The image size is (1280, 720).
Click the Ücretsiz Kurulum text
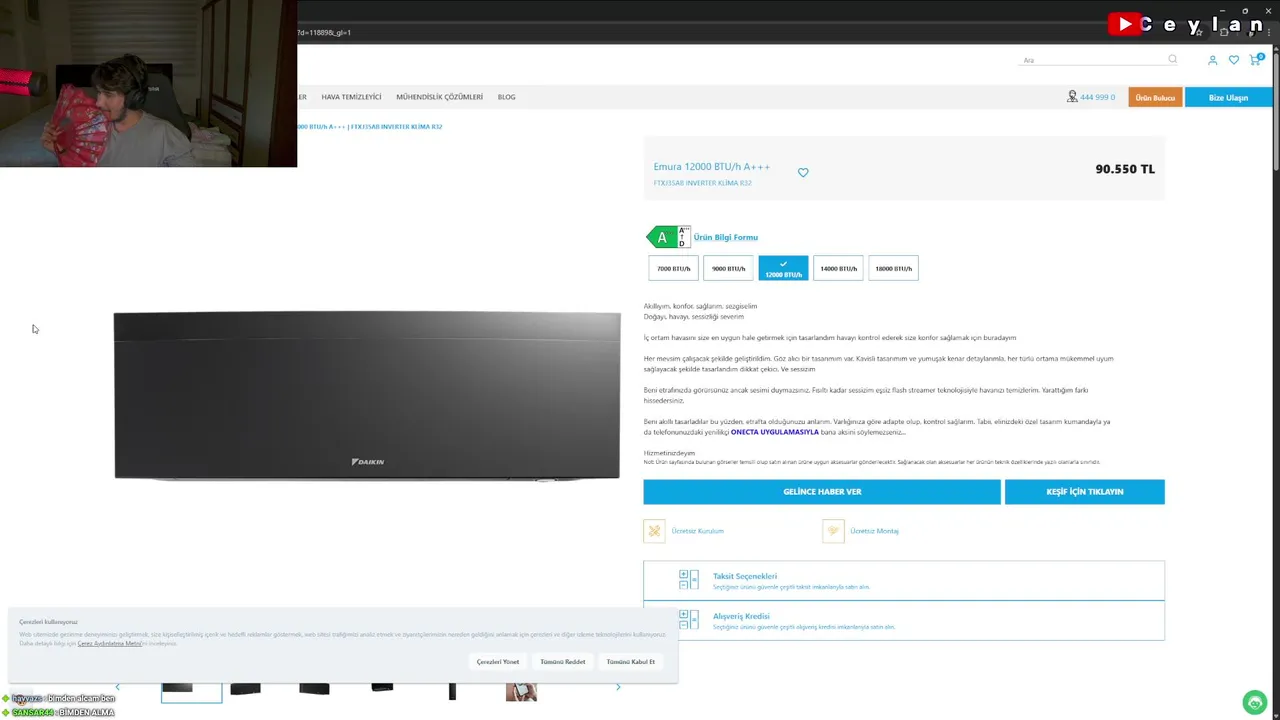tap(698, 531)
